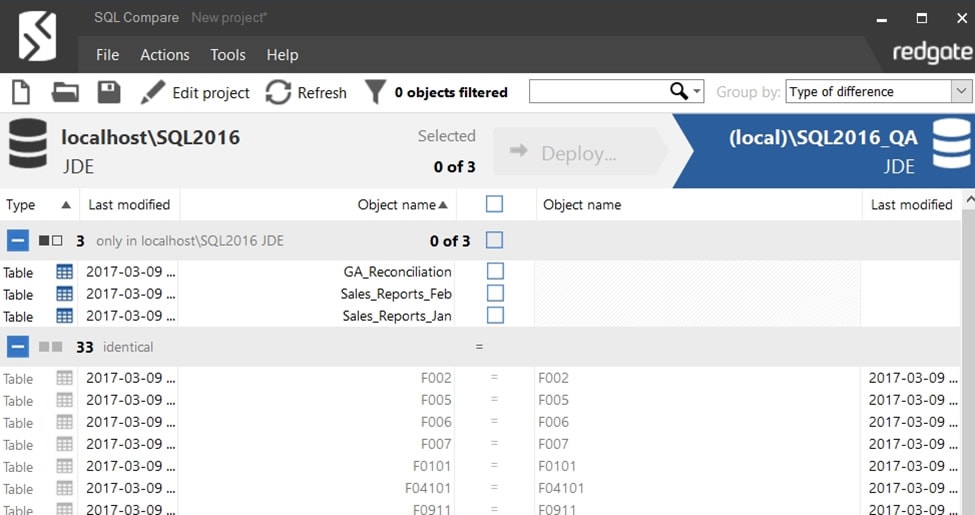The width and height of the screenshot is (975, 515).
Task: Select the Sales_Reports_Feb object name
Action: (396, 294)
